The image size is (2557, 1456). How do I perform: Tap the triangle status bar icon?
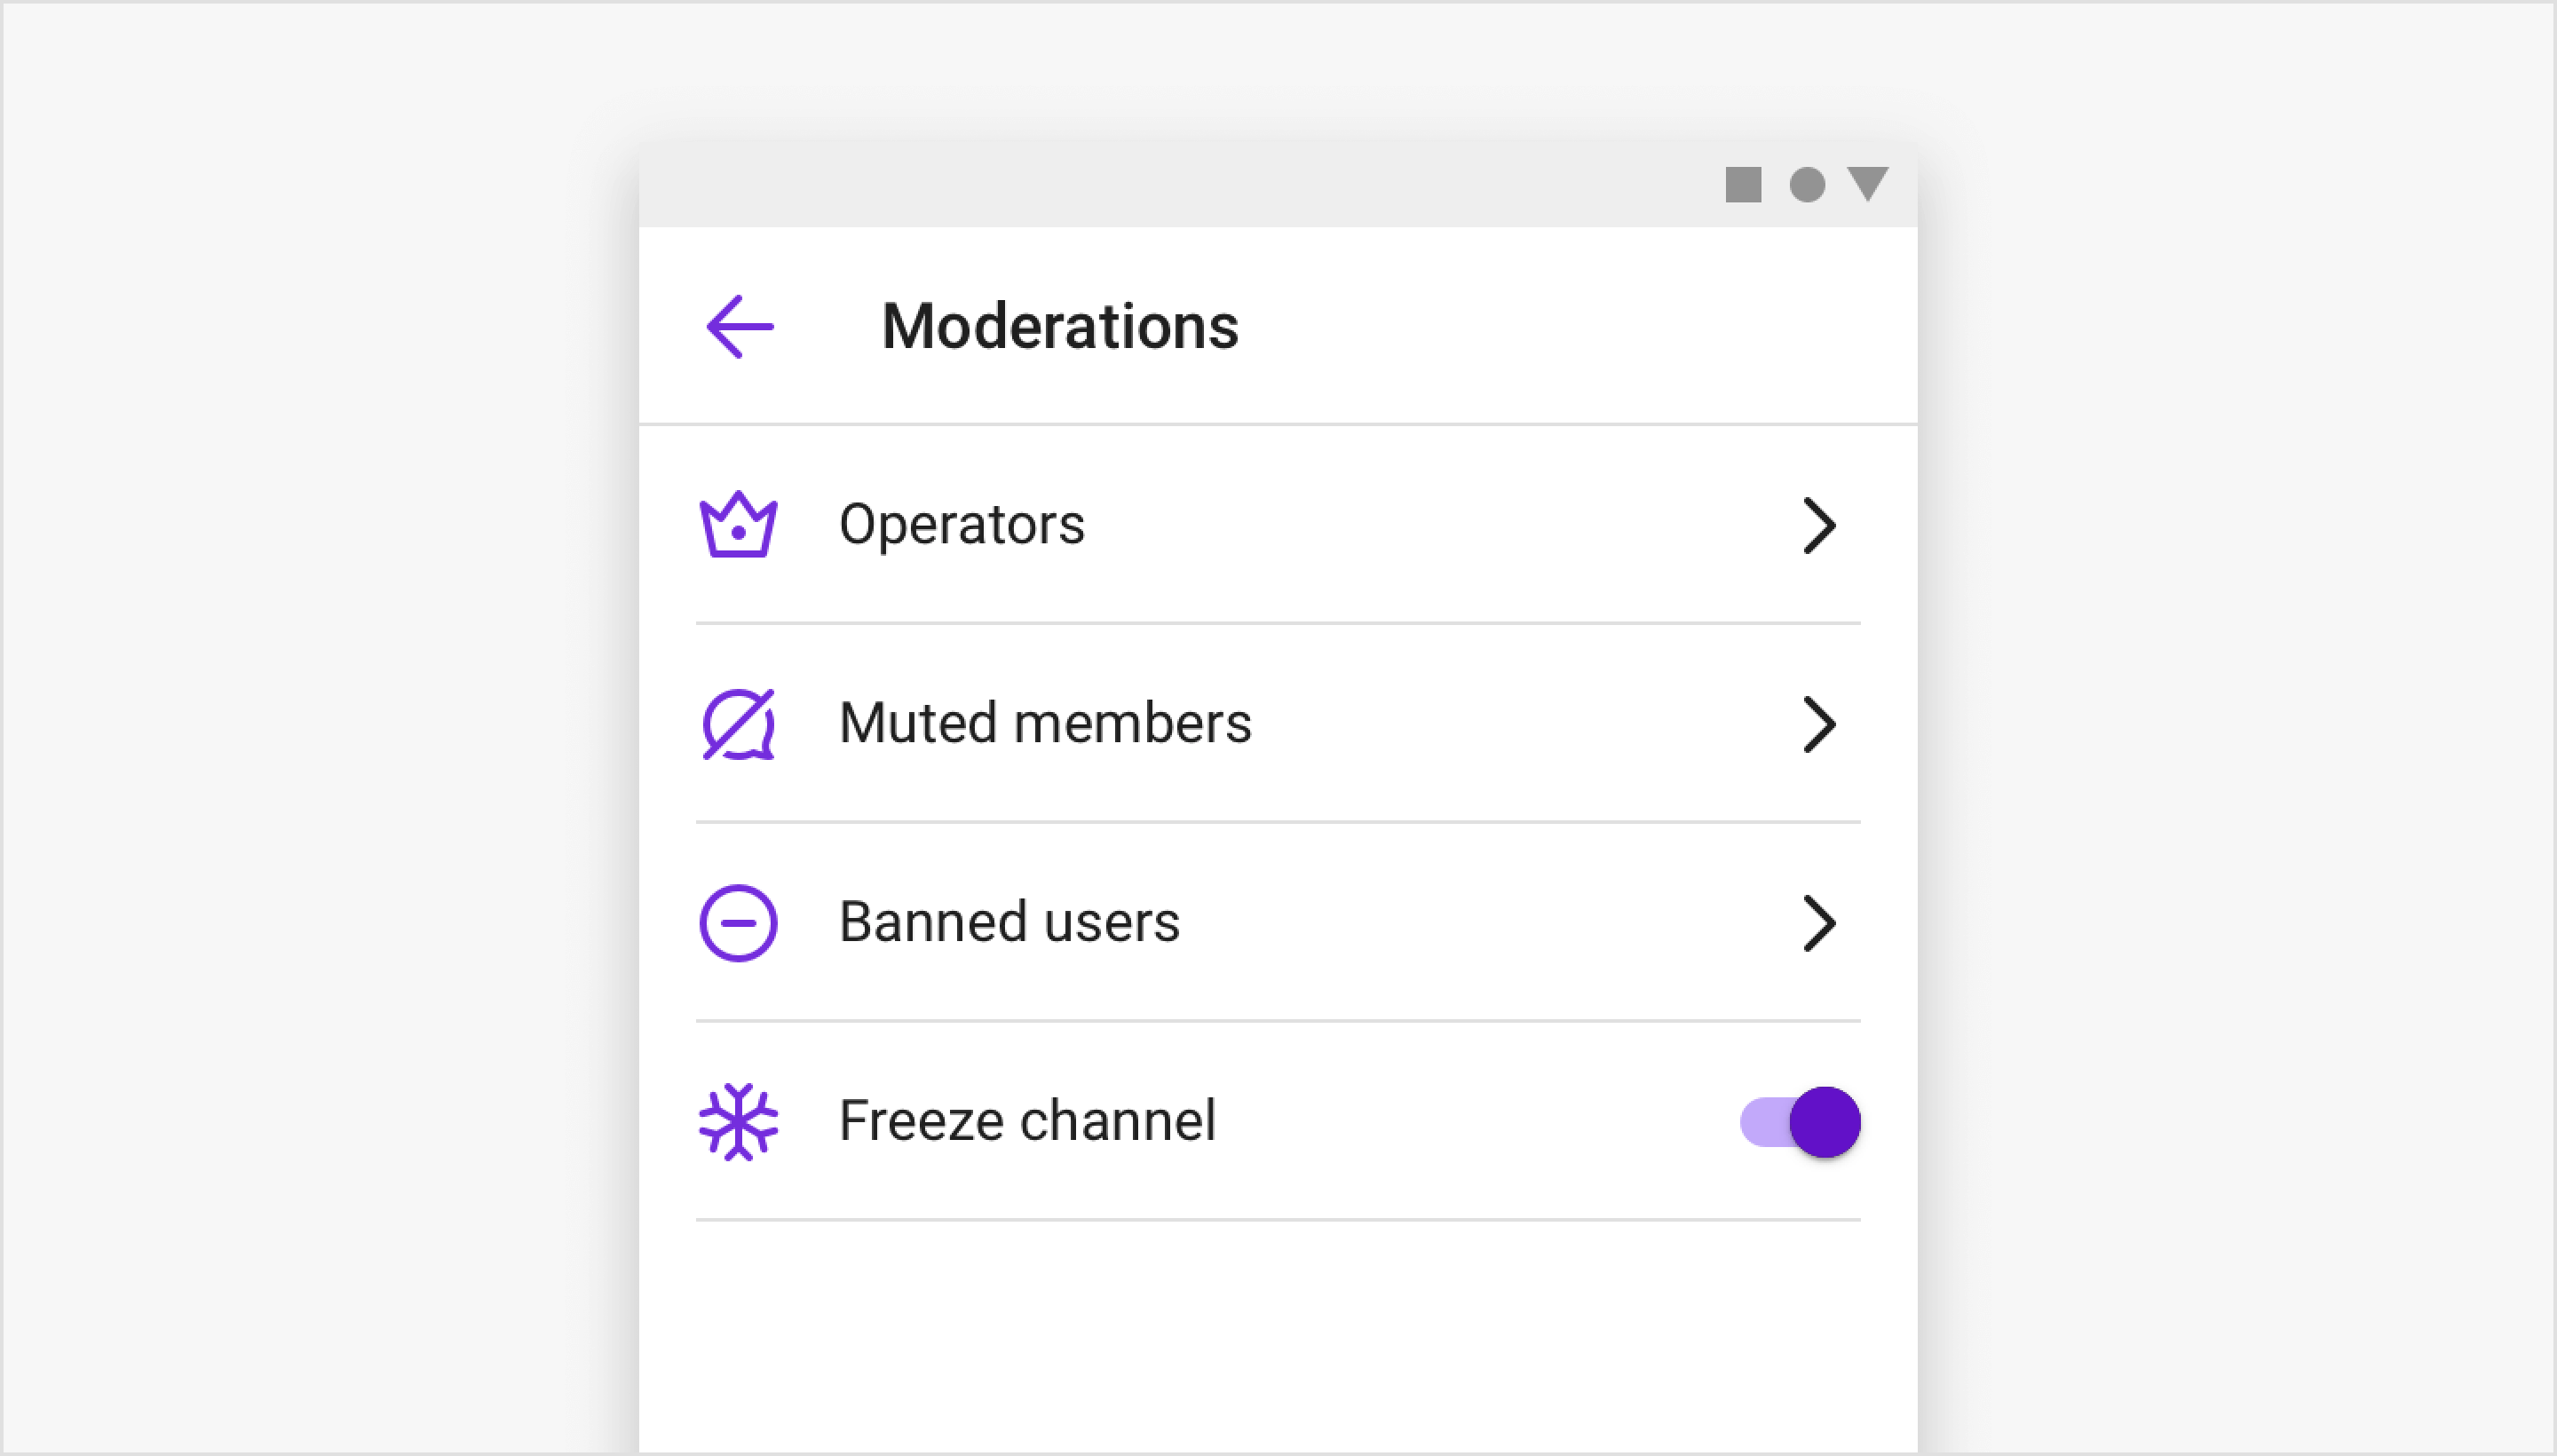click(1867, 183)
